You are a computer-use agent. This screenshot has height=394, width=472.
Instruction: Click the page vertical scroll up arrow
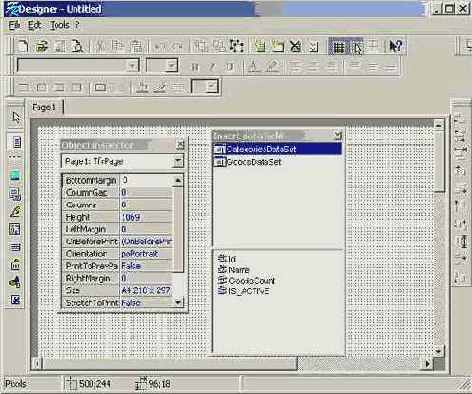tap(438, 126)
